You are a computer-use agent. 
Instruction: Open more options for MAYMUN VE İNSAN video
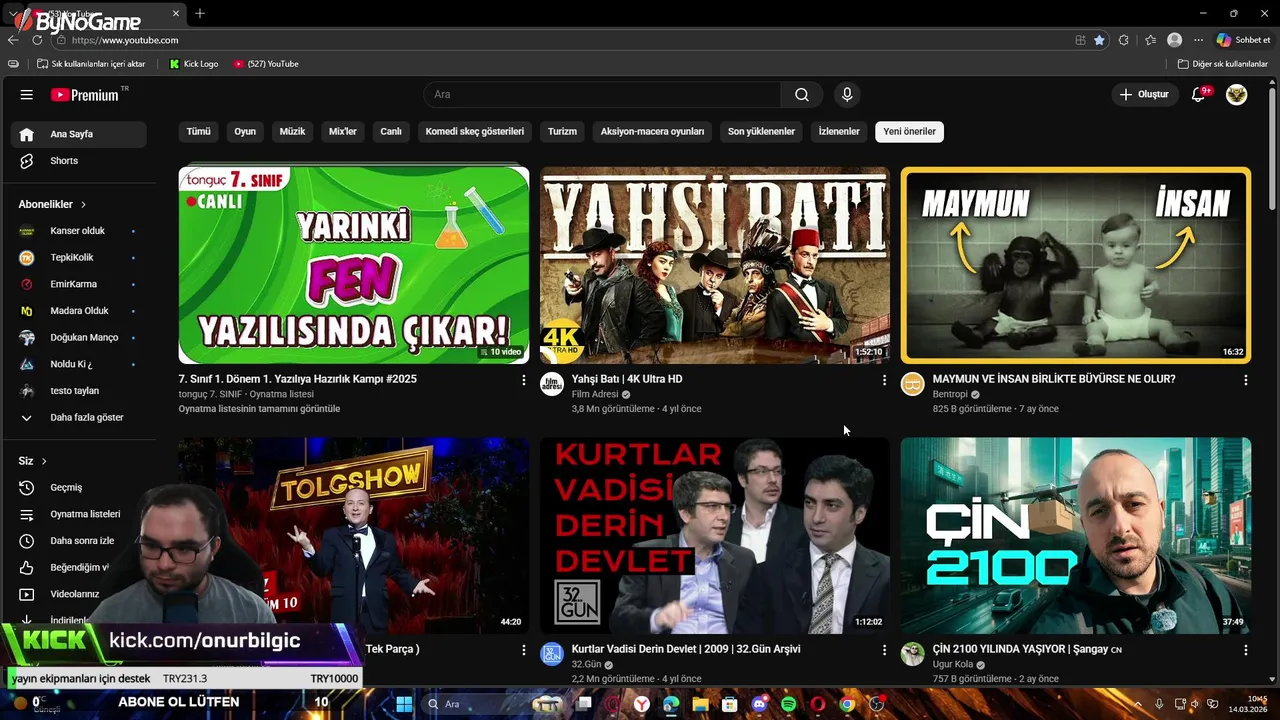1245,380
